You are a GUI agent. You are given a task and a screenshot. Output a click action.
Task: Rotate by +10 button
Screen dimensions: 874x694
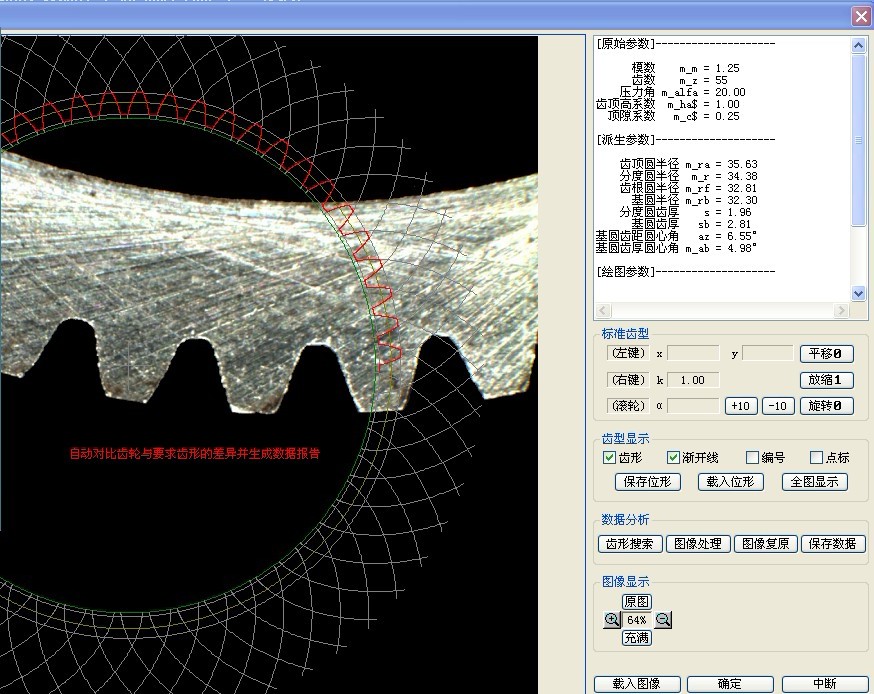pyautogui.click(x=741, y=406)
